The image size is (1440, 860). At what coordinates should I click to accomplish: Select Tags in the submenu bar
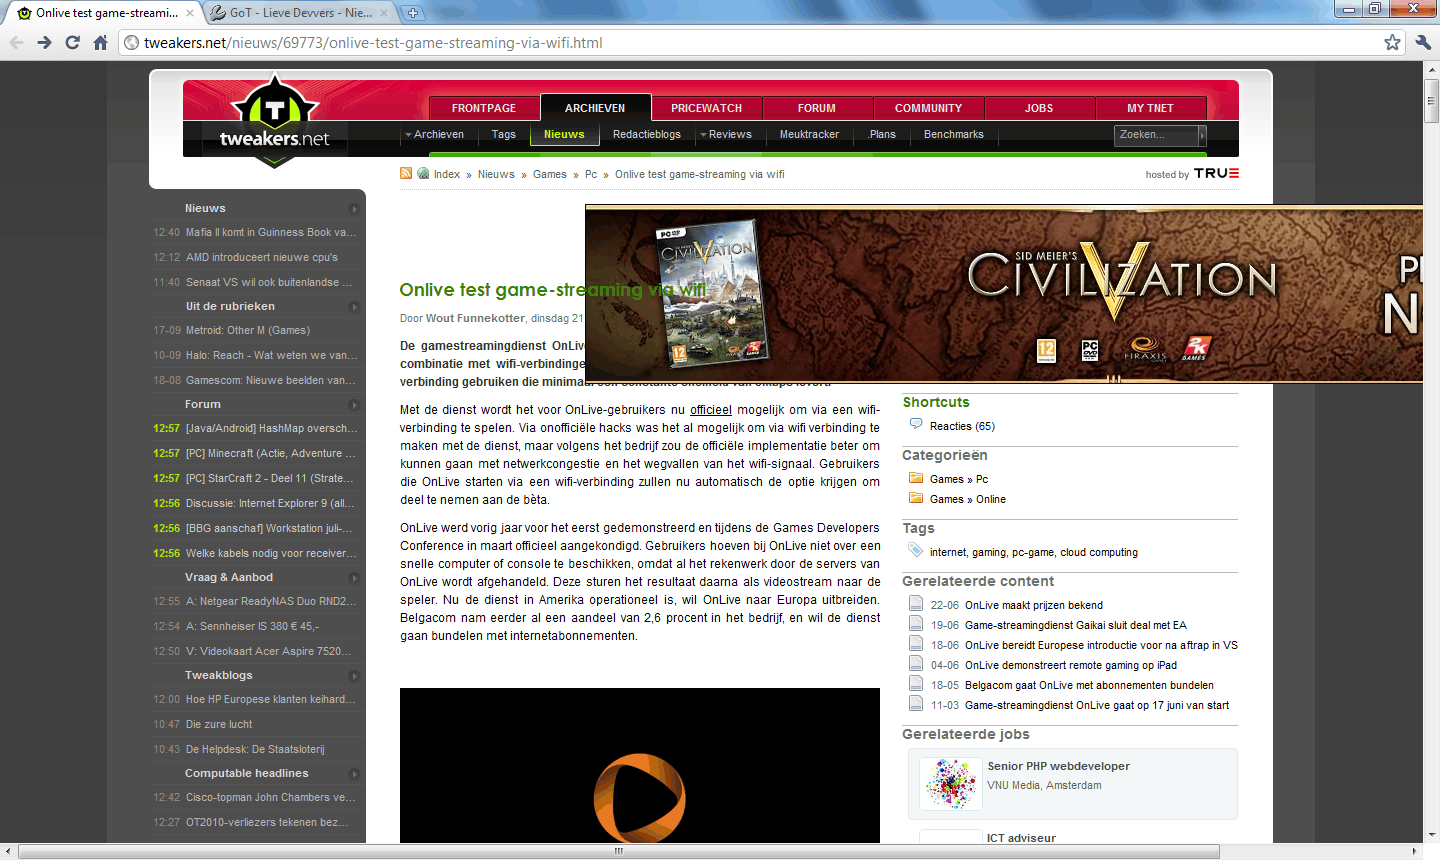pyautogui.click(x=504, y=134)
